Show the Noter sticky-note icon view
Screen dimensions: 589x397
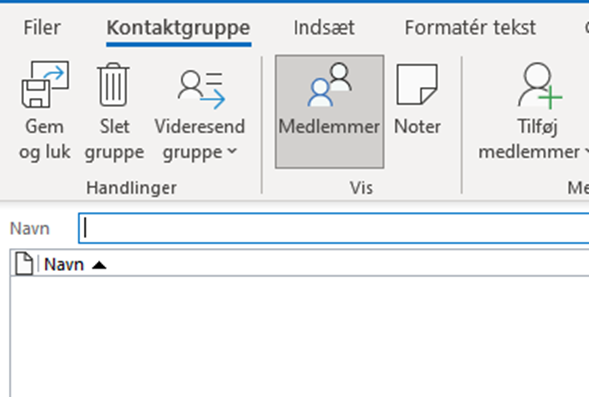(417, 84)
